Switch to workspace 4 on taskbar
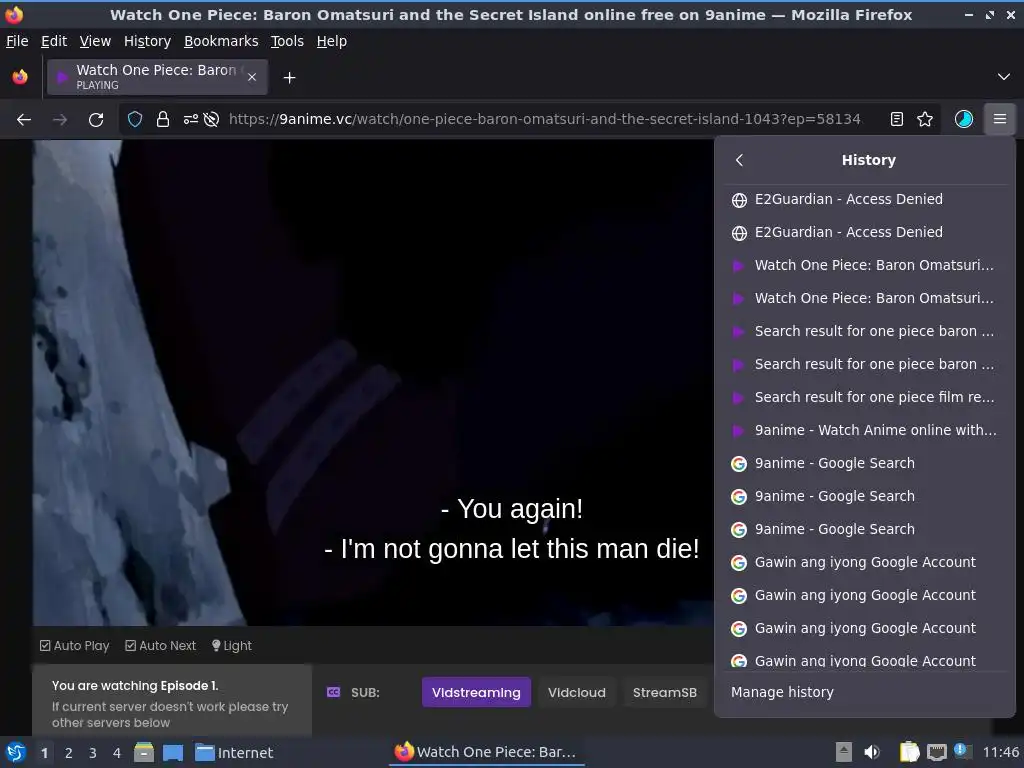This screenshot has width=1024, height=768. click(117, 753)
